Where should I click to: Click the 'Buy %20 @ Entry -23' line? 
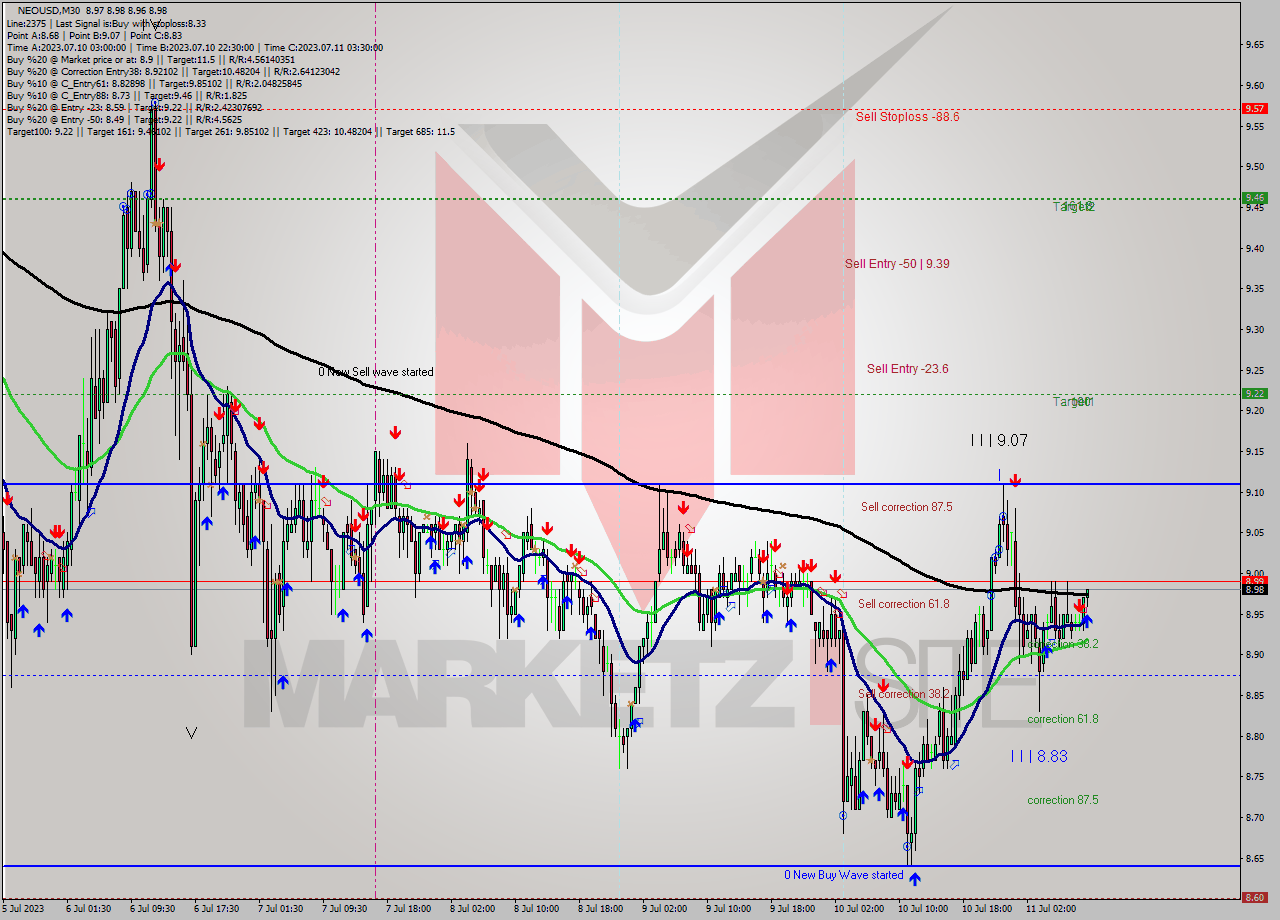tap(134, 107)
